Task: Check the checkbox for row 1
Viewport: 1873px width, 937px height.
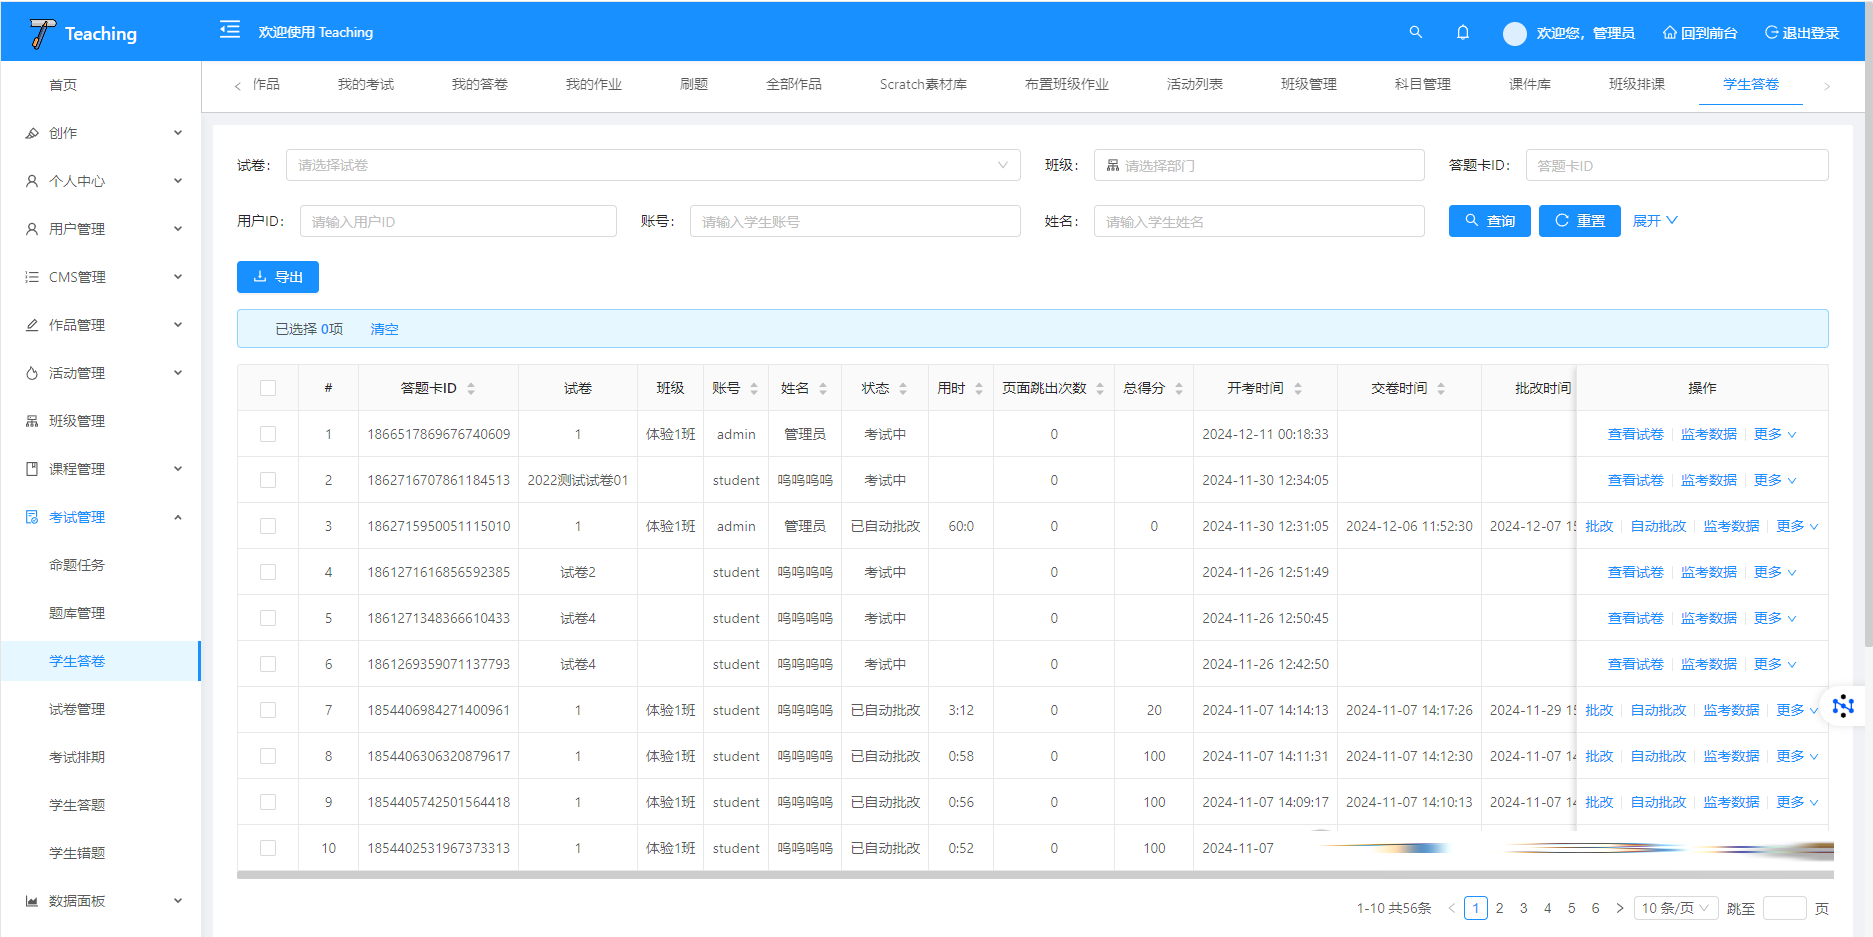Action: (x=268, y=434)
